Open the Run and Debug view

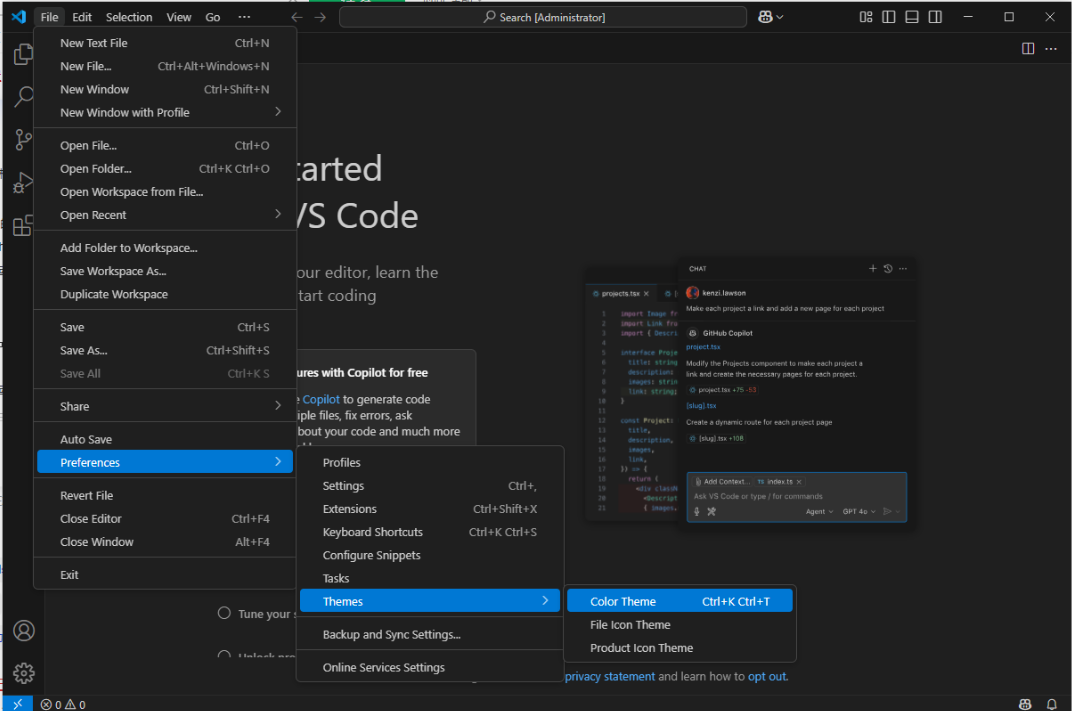click(23, 183)
